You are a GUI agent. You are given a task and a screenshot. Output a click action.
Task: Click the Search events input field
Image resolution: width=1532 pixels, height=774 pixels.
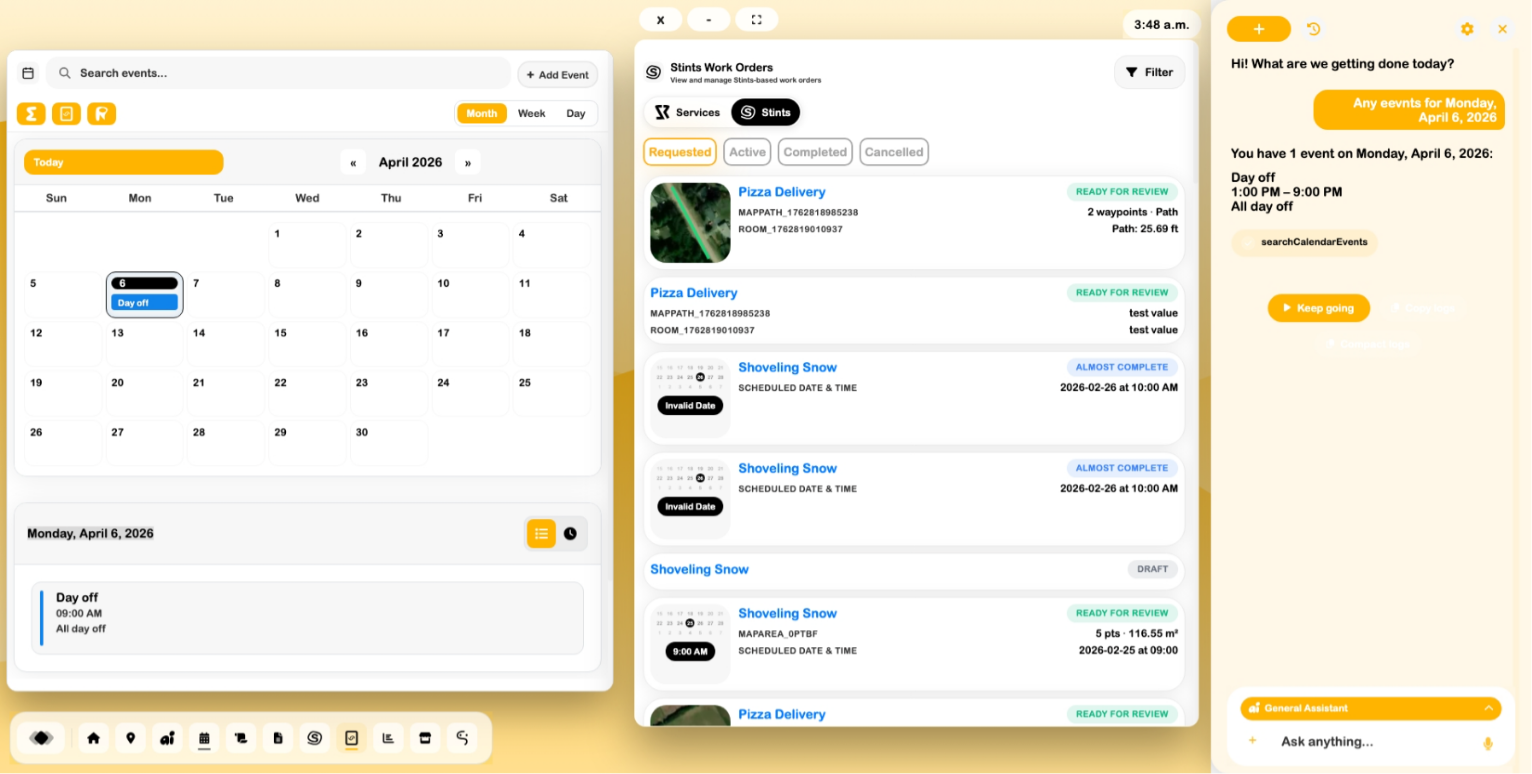tap(280, 73)
